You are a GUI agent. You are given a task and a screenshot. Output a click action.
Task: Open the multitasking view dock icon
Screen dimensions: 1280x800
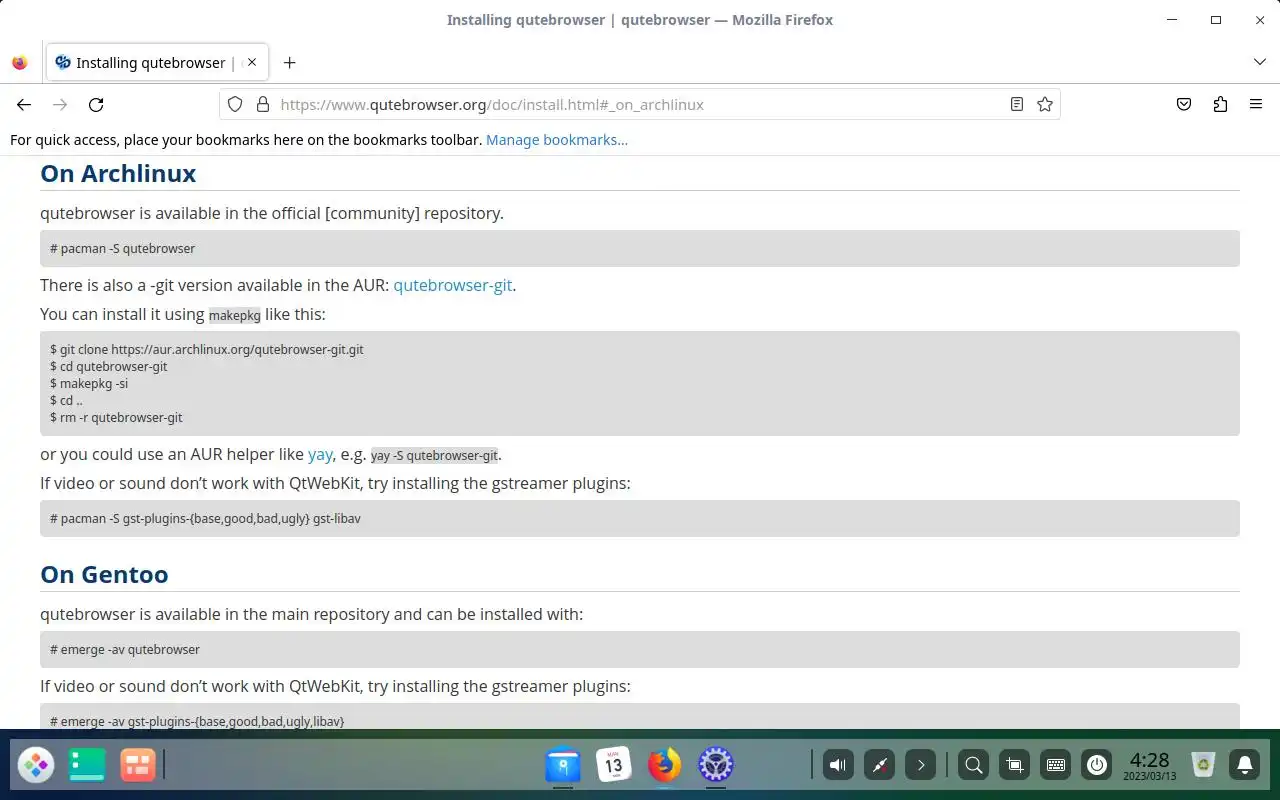[x=87, y=766]
